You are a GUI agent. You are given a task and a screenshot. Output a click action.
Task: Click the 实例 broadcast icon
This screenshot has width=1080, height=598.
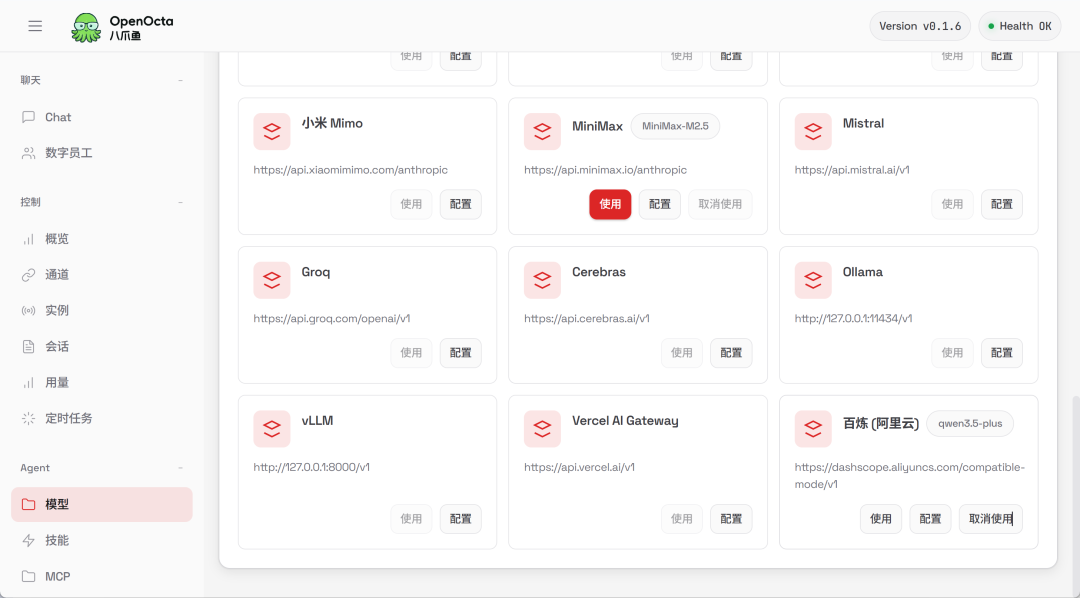coord(28,311)
